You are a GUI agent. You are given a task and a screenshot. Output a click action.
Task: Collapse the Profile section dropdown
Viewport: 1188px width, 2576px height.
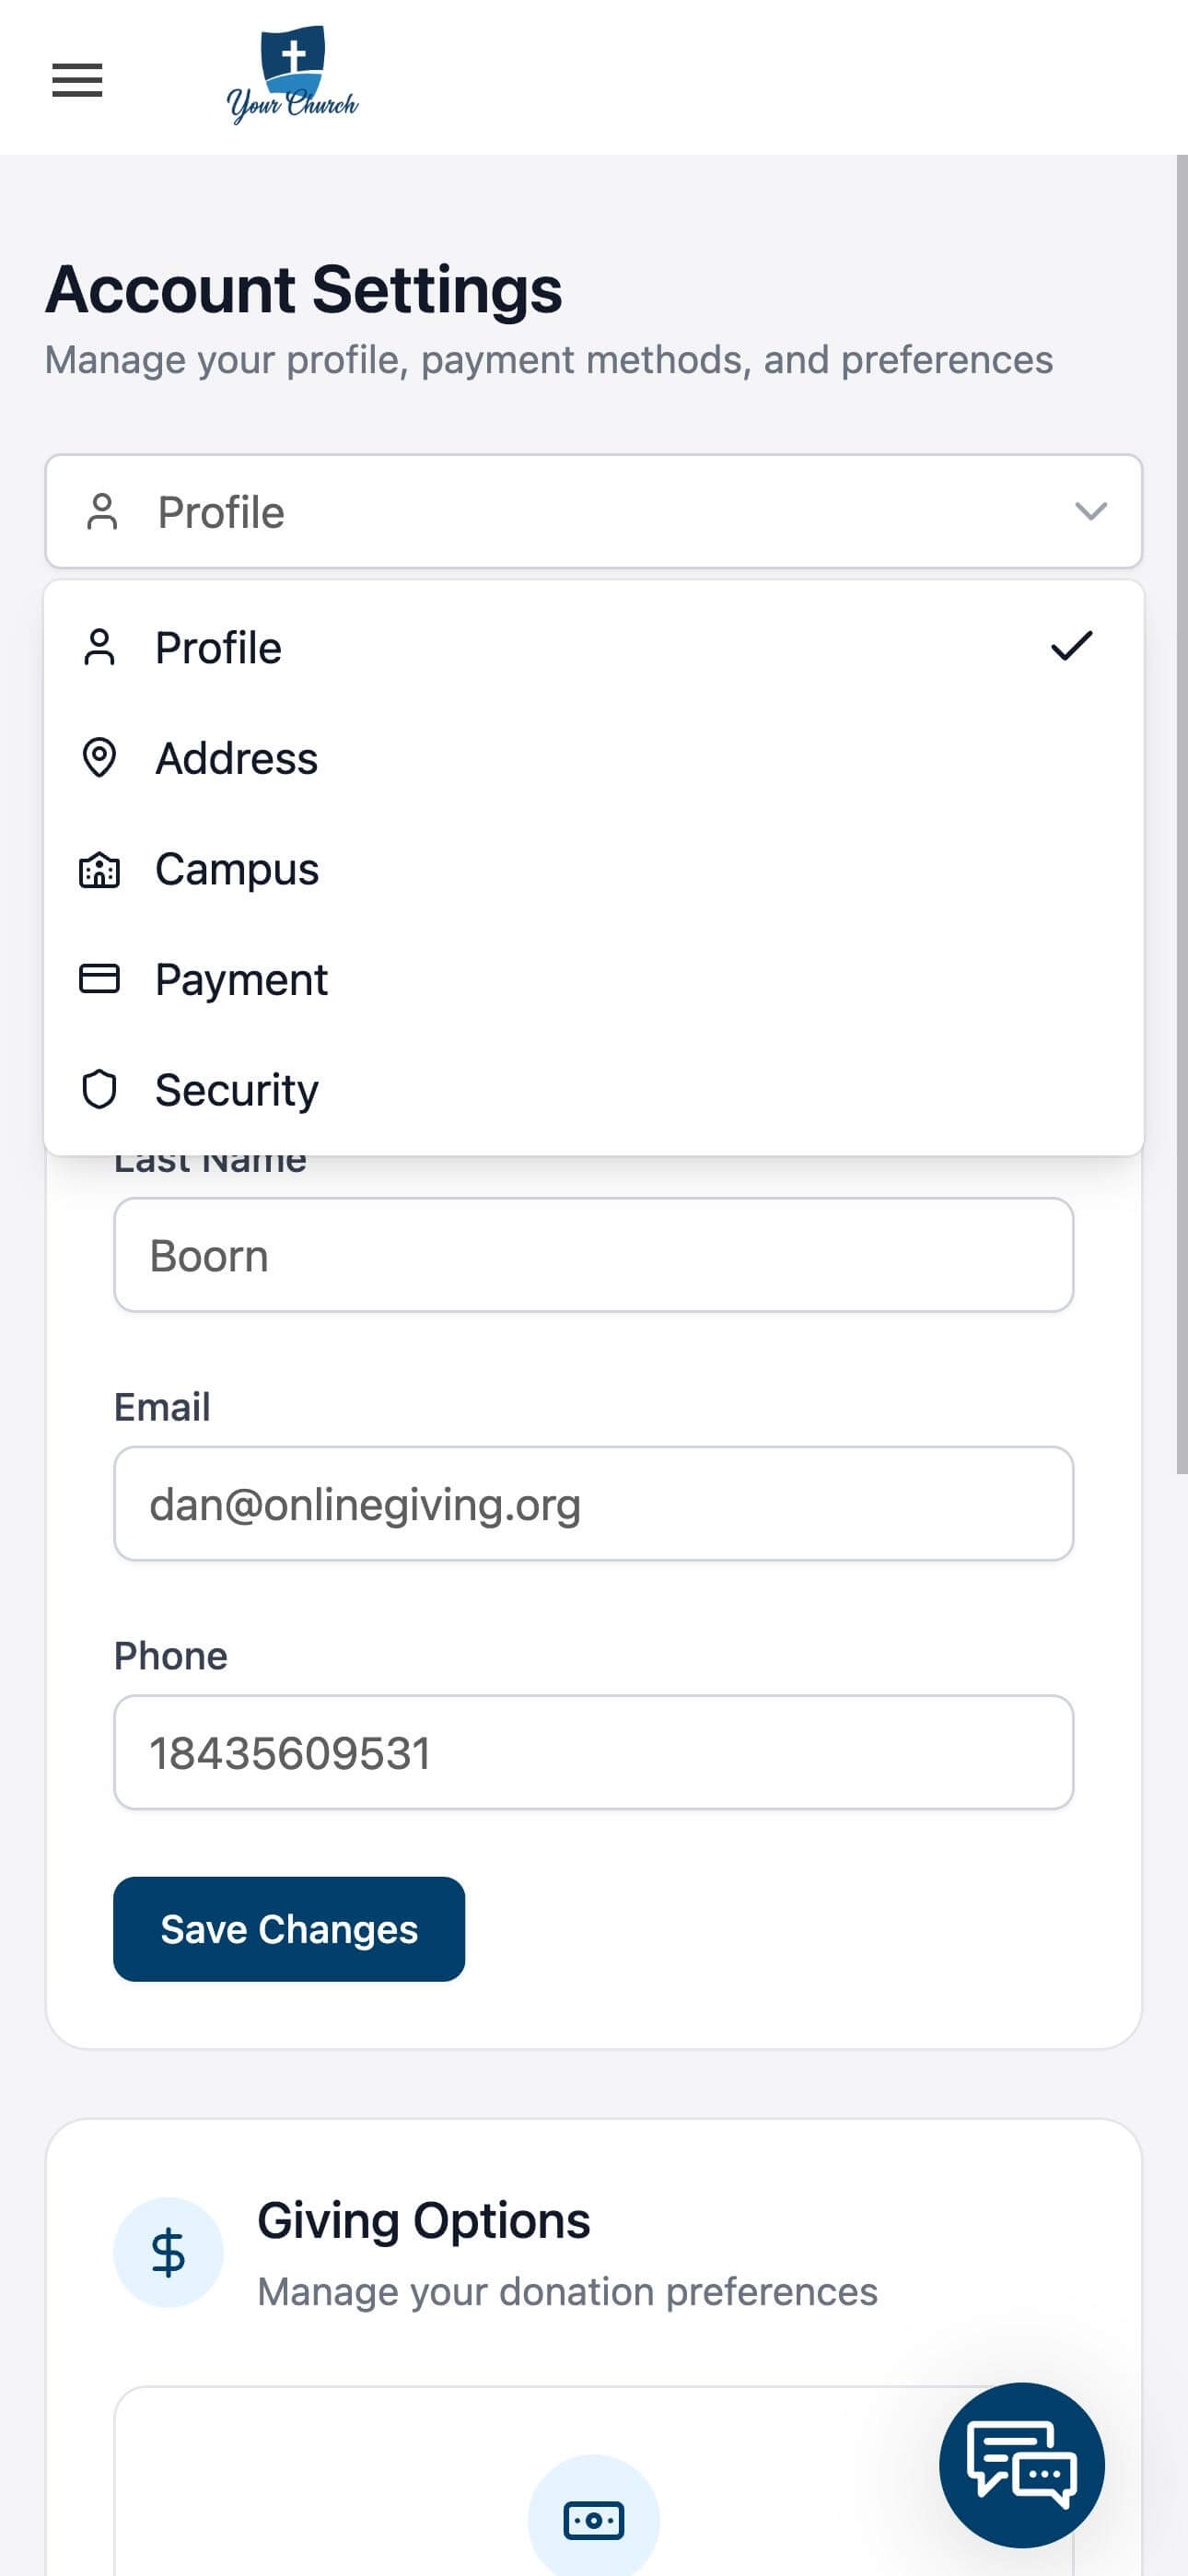[594, 512]
